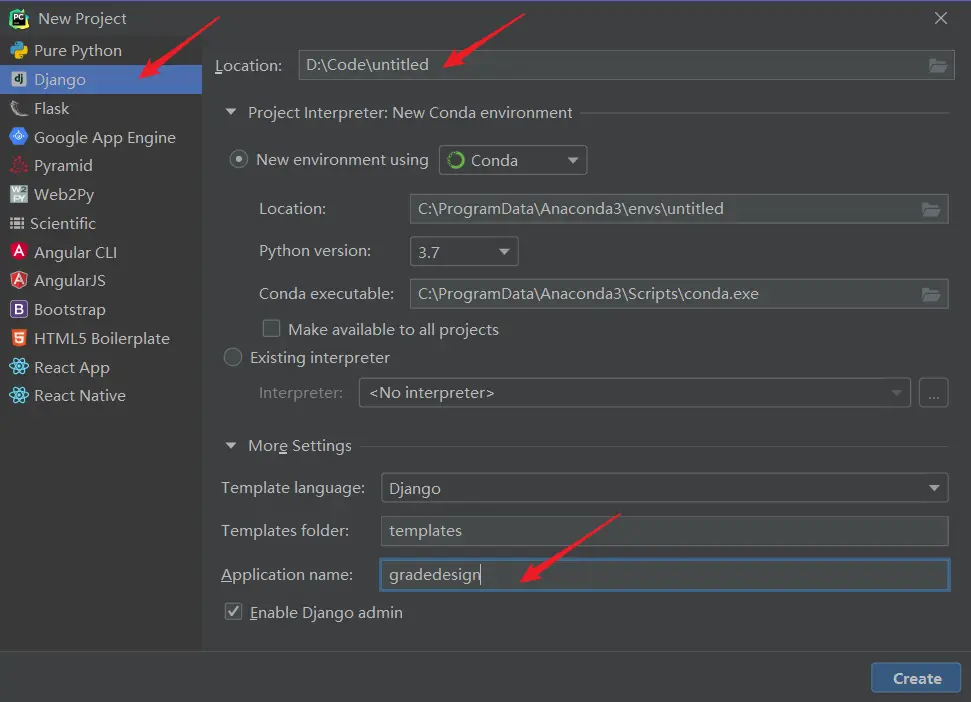Click the Bootstrap B icon

click(x=19, y=309)
